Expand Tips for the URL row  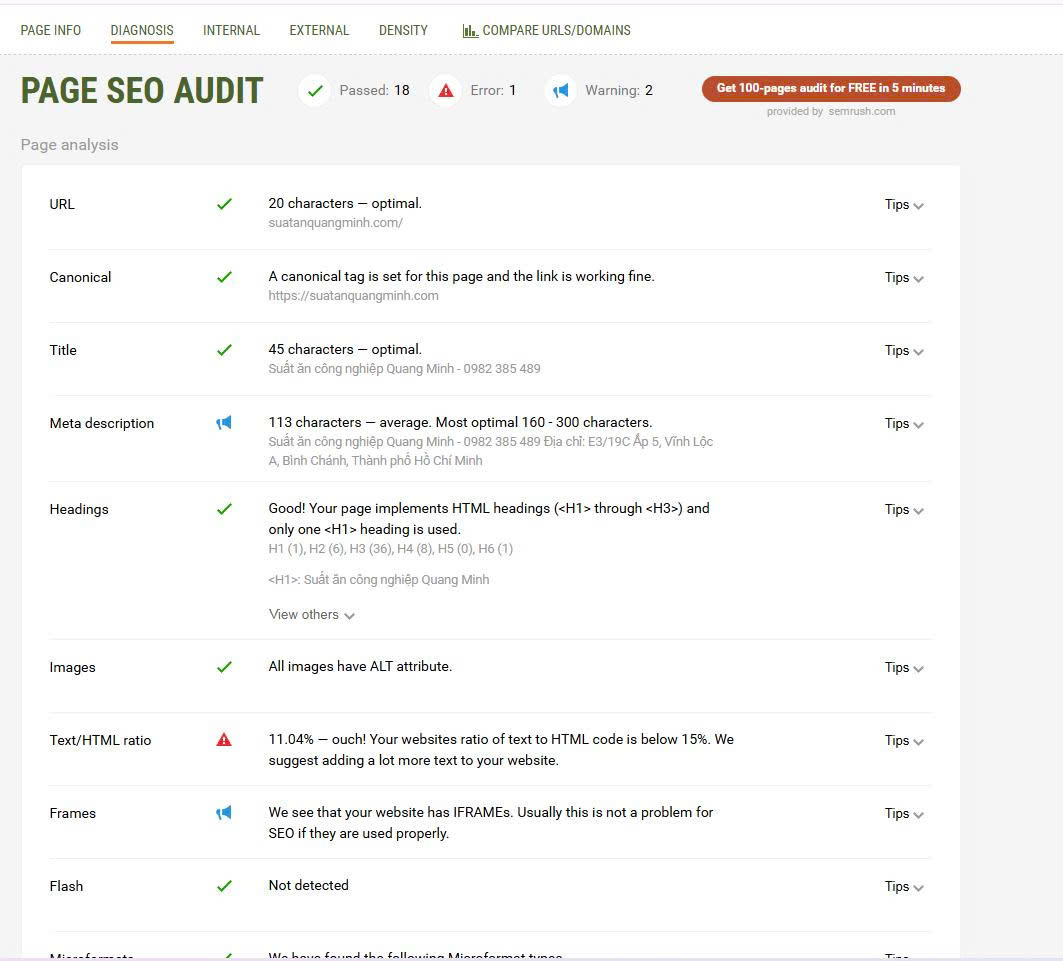[x=904, y=205]
